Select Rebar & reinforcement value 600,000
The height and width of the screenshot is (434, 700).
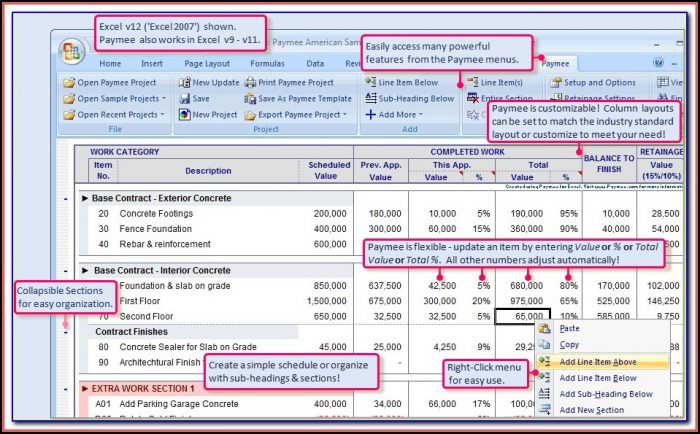point(329,244)
